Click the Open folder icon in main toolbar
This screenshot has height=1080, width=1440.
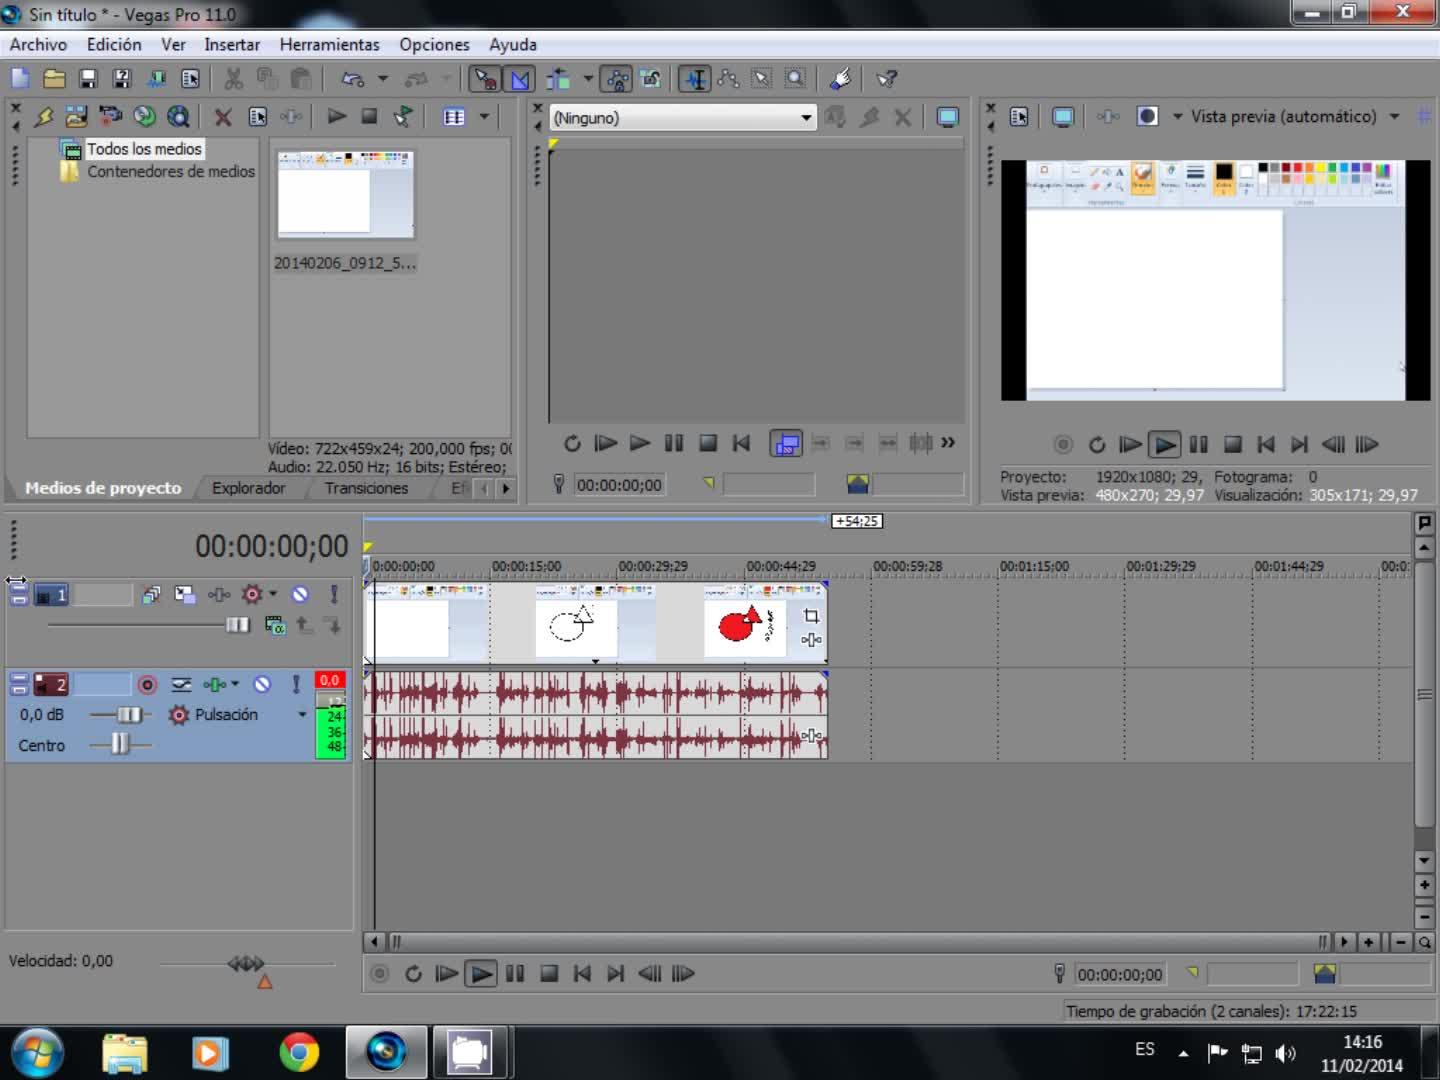(54, 79)
